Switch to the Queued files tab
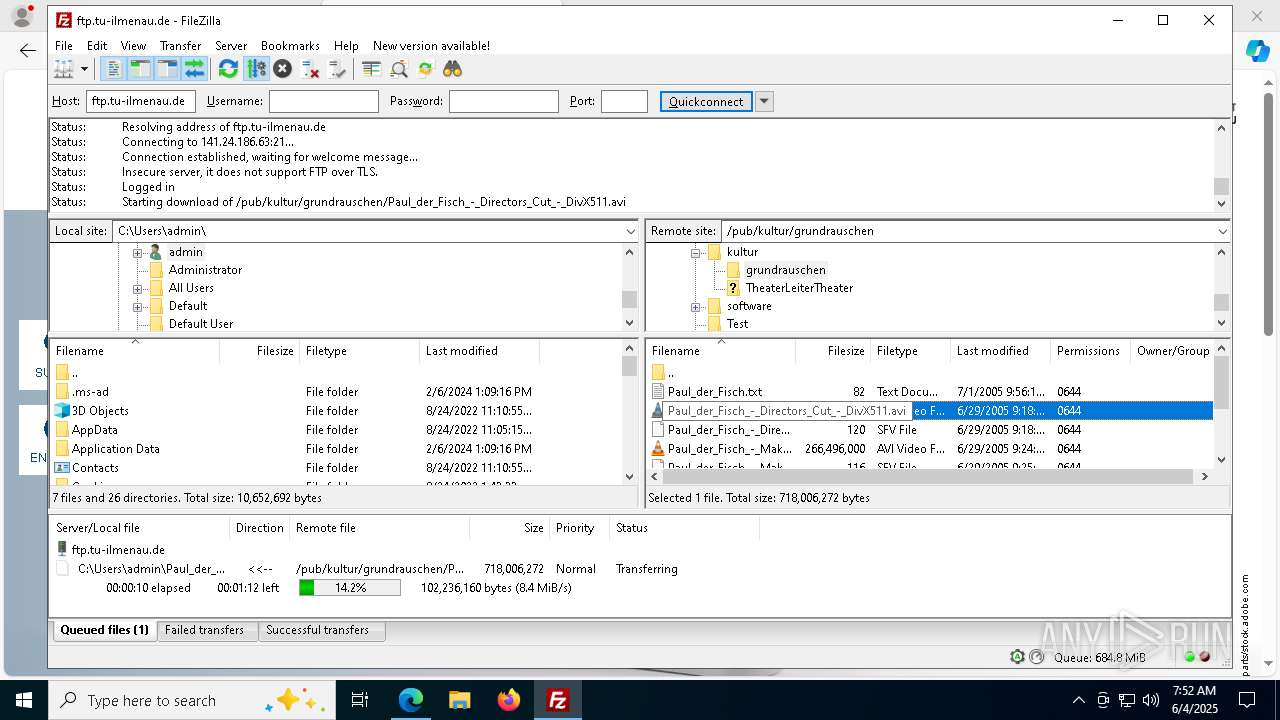Viewport: 1280px width, 720px height. pyautogui.click(x=104, y=630)
